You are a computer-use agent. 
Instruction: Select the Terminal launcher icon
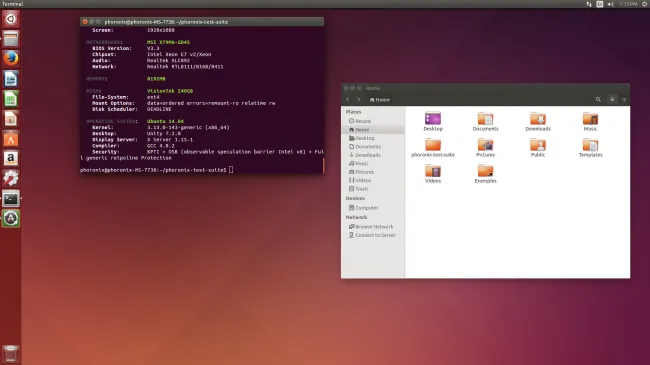pos(11,198)
